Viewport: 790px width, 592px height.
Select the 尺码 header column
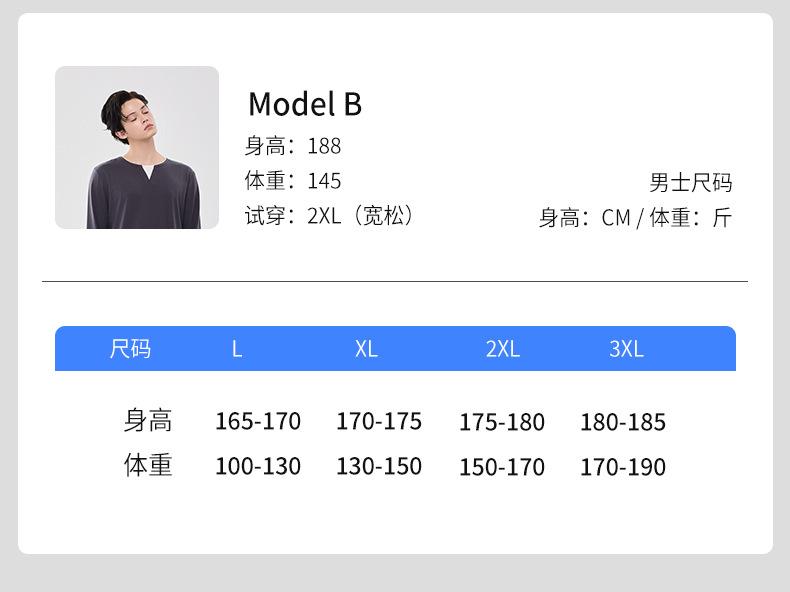[130, 349]
